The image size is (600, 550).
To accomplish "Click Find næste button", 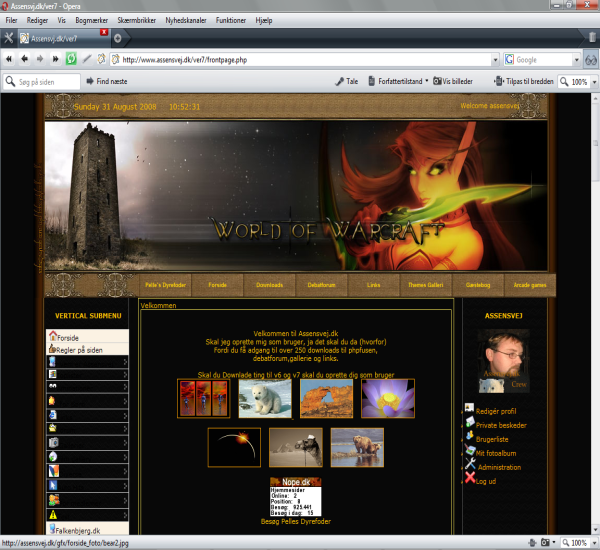I will pyautogui.click(x=107, y=81).
